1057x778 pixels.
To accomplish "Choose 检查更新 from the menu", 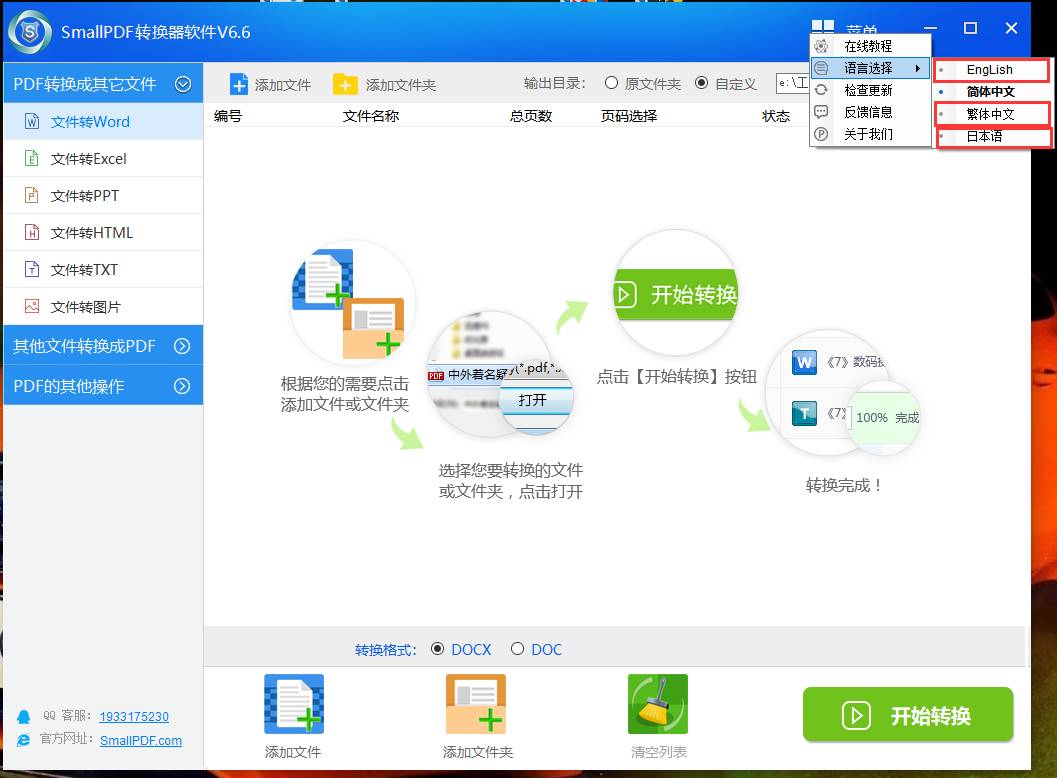I will click(870, 90).
